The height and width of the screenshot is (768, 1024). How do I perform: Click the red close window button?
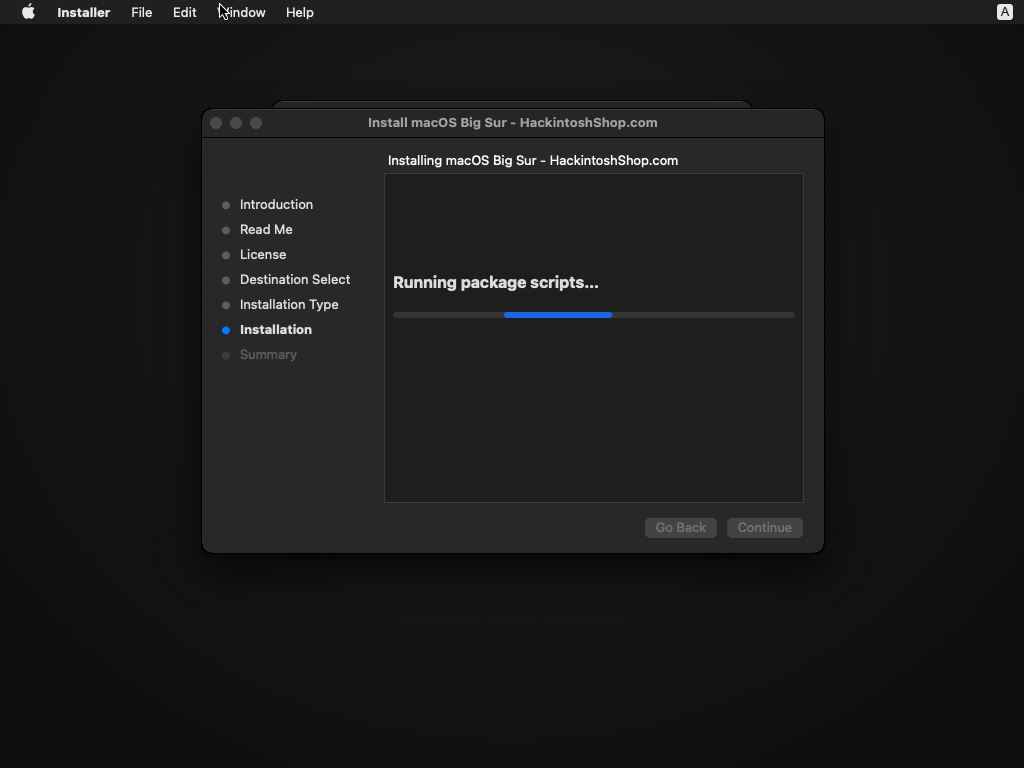216,123
